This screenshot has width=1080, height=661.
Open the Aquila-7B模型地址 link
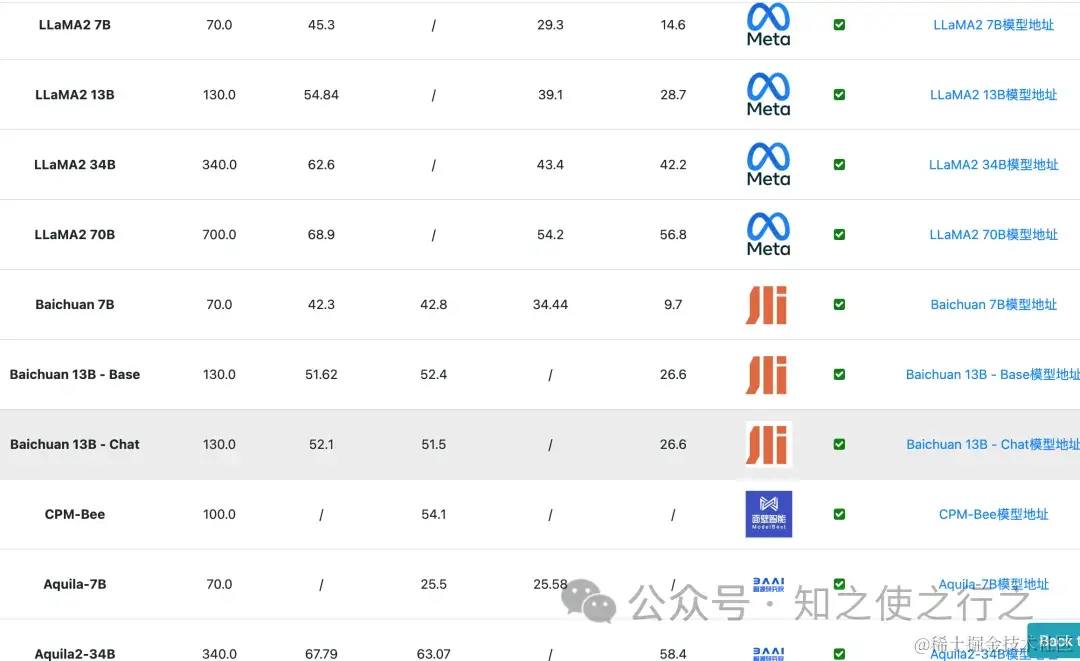(993, 584)
